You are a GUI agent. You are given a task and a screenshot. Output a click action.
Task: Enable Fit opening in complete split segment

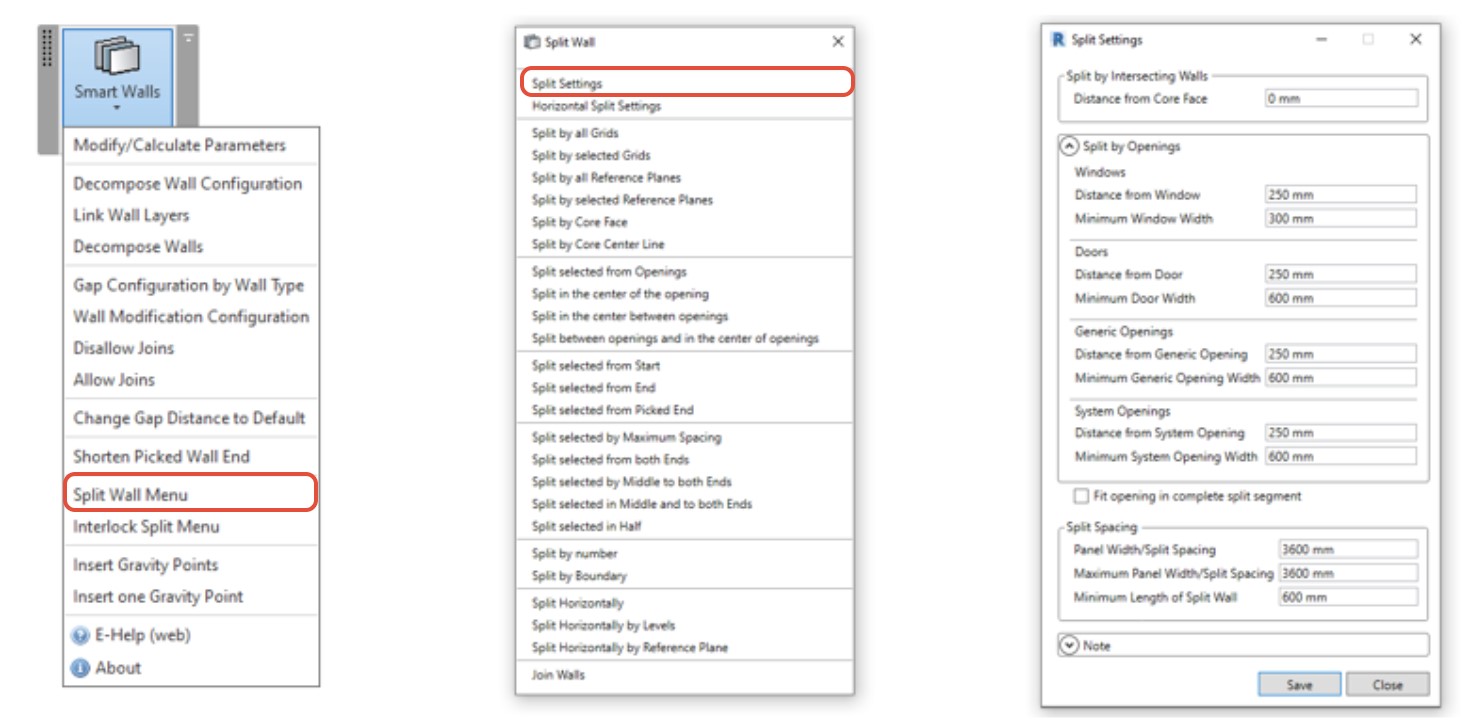[x=1081, y=496]
